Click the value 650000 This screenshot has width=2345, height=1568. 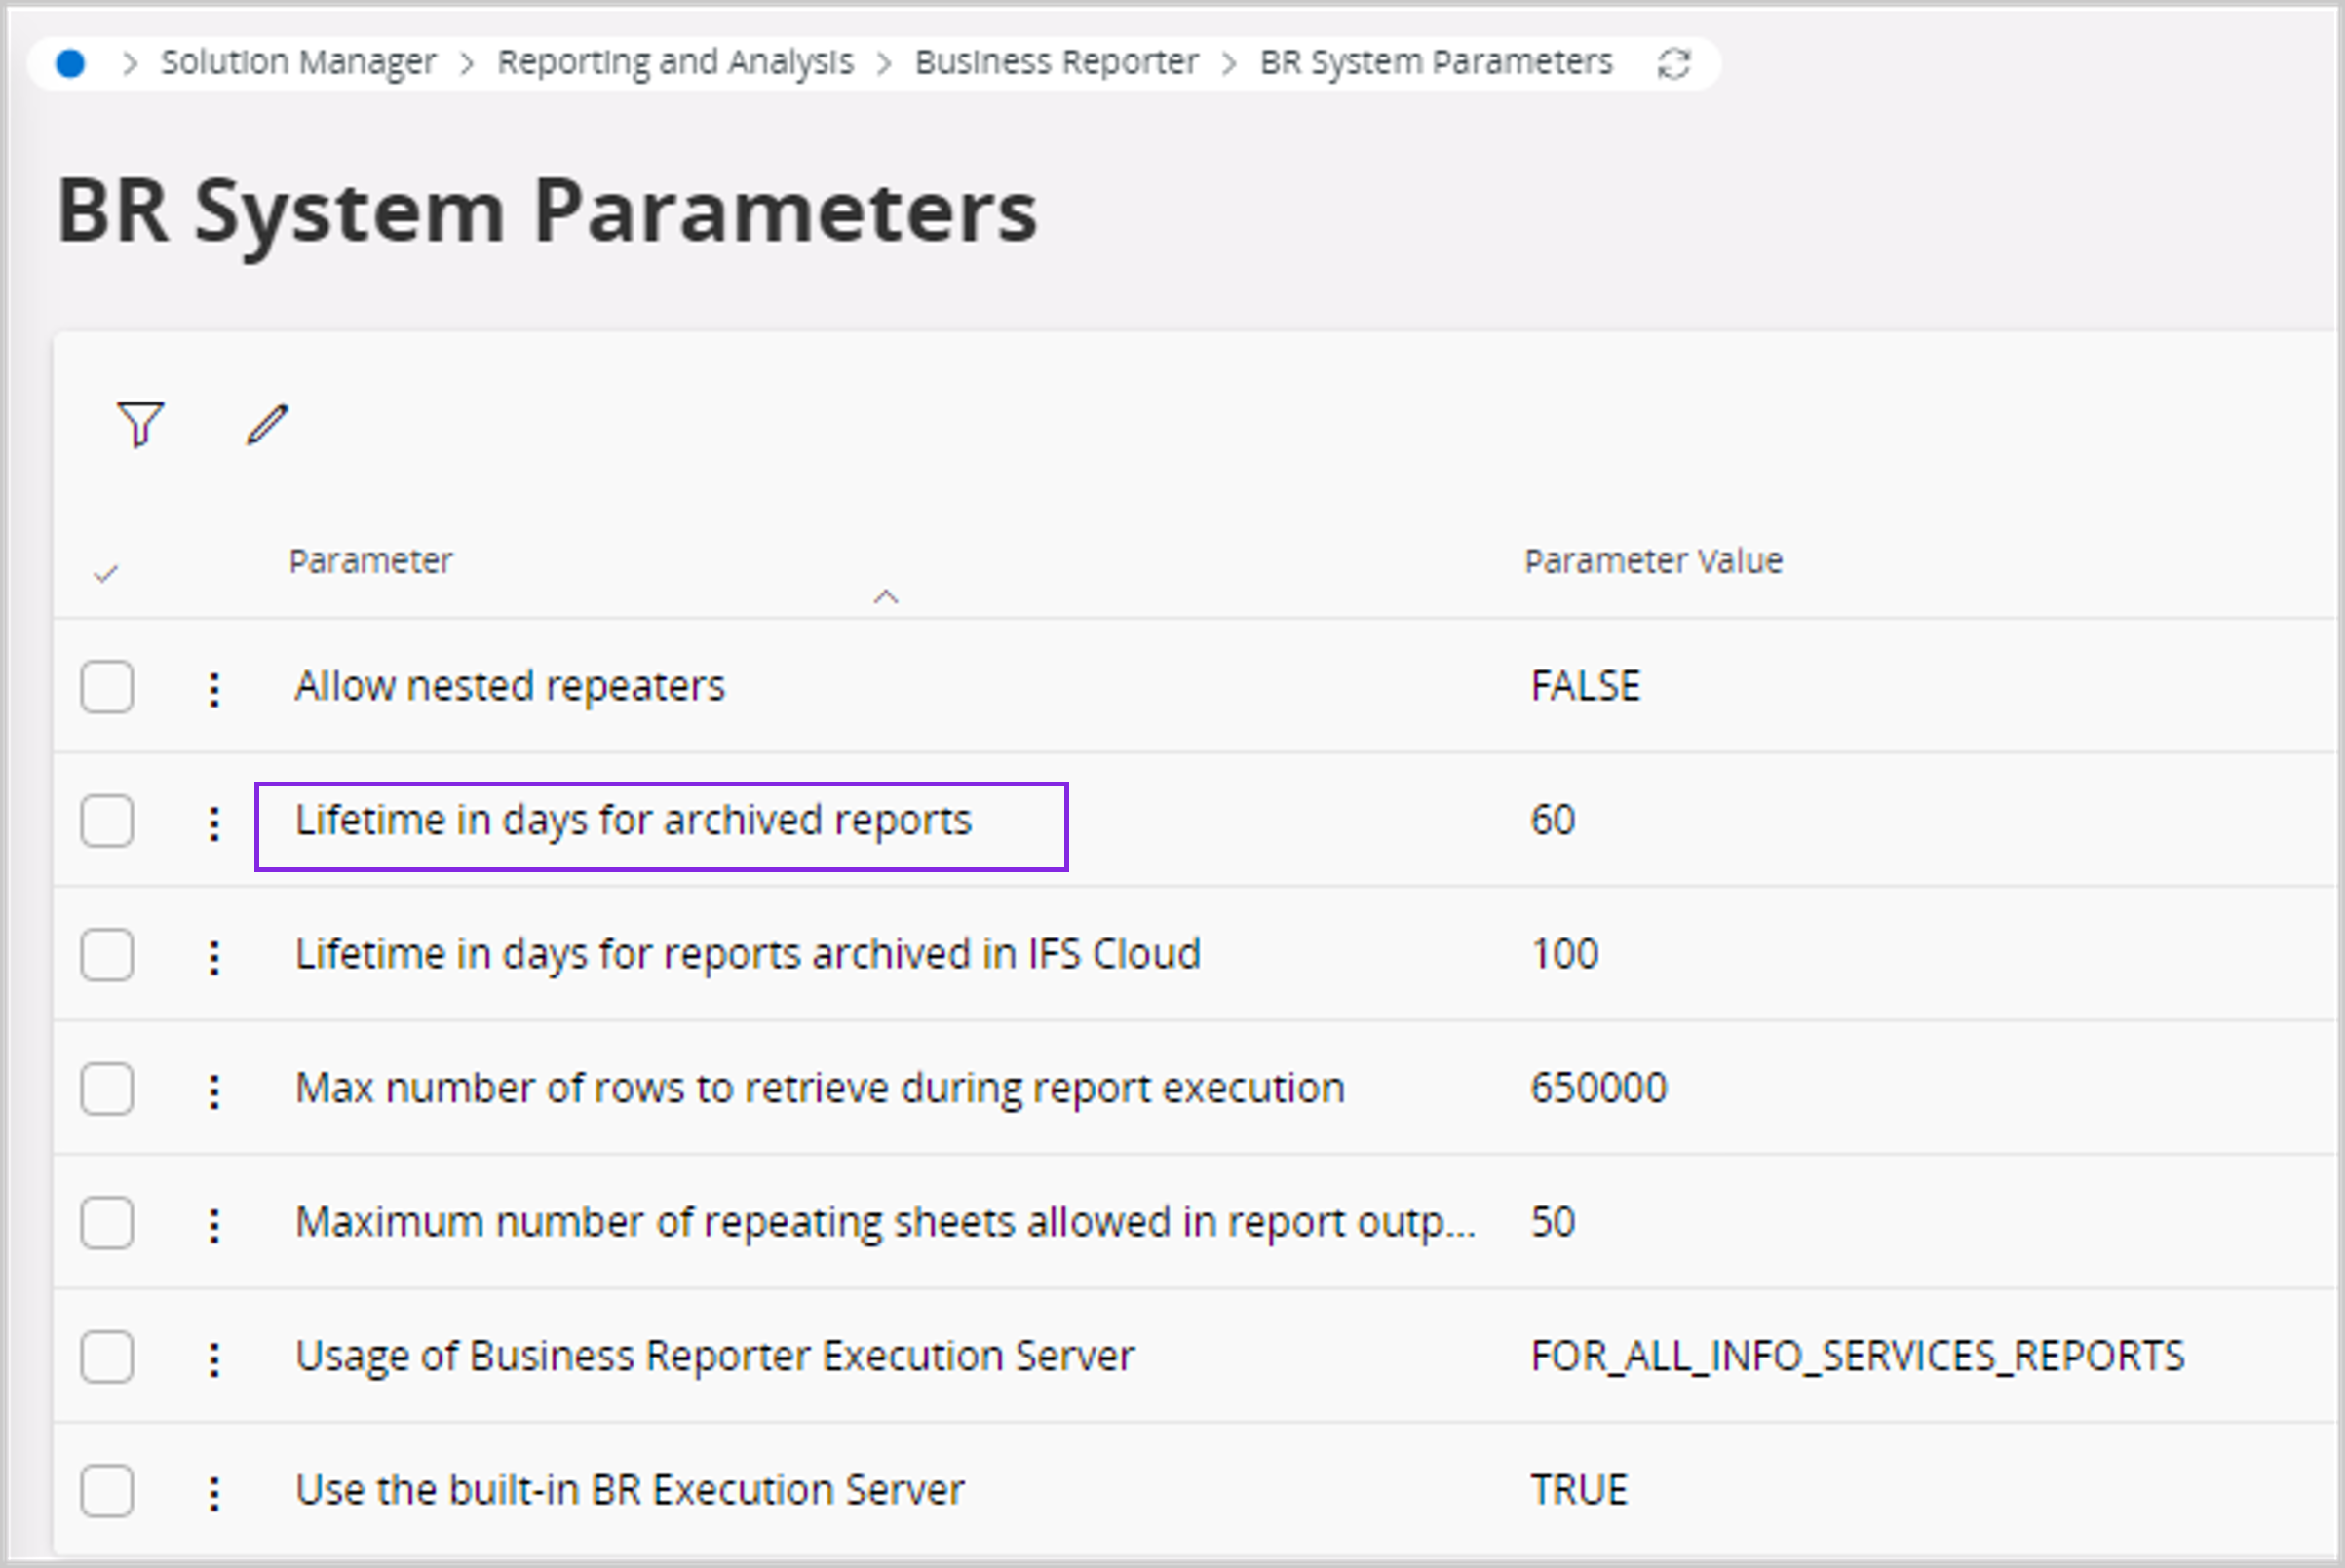(x=1599, y=1088)
